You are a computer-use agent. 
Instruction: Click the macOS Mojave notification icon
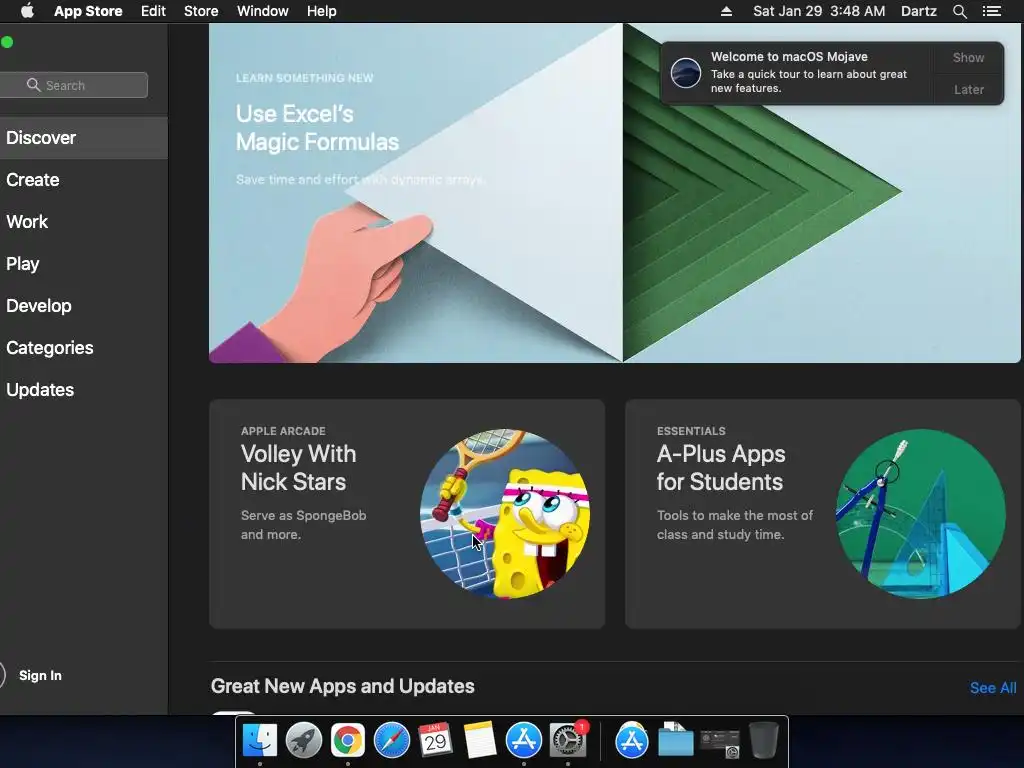click(686, 72)
